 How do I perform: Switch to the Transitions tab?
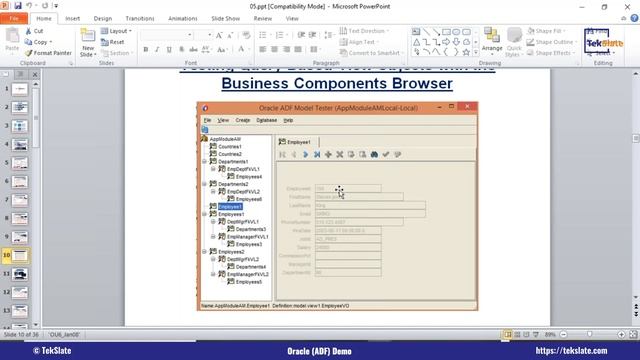tap(140, 18)
